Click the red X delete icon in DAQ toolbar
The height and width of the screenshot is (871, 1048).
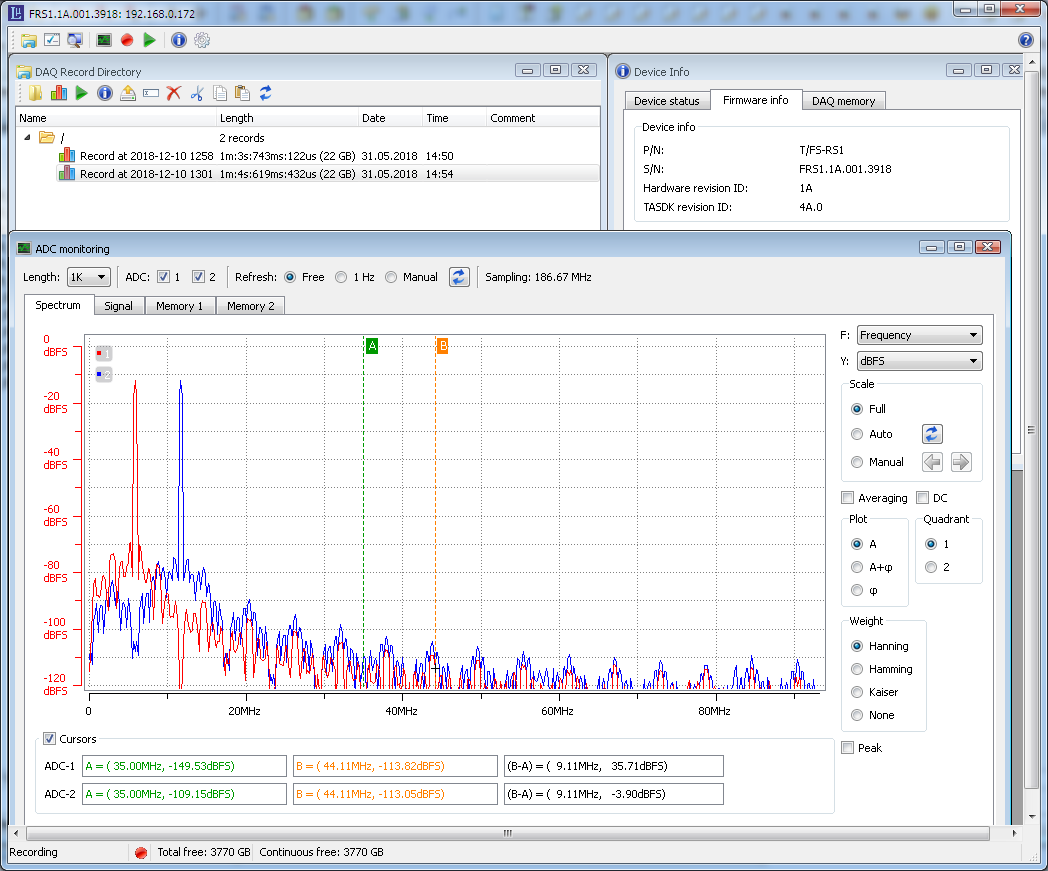(x=174, y=93)
